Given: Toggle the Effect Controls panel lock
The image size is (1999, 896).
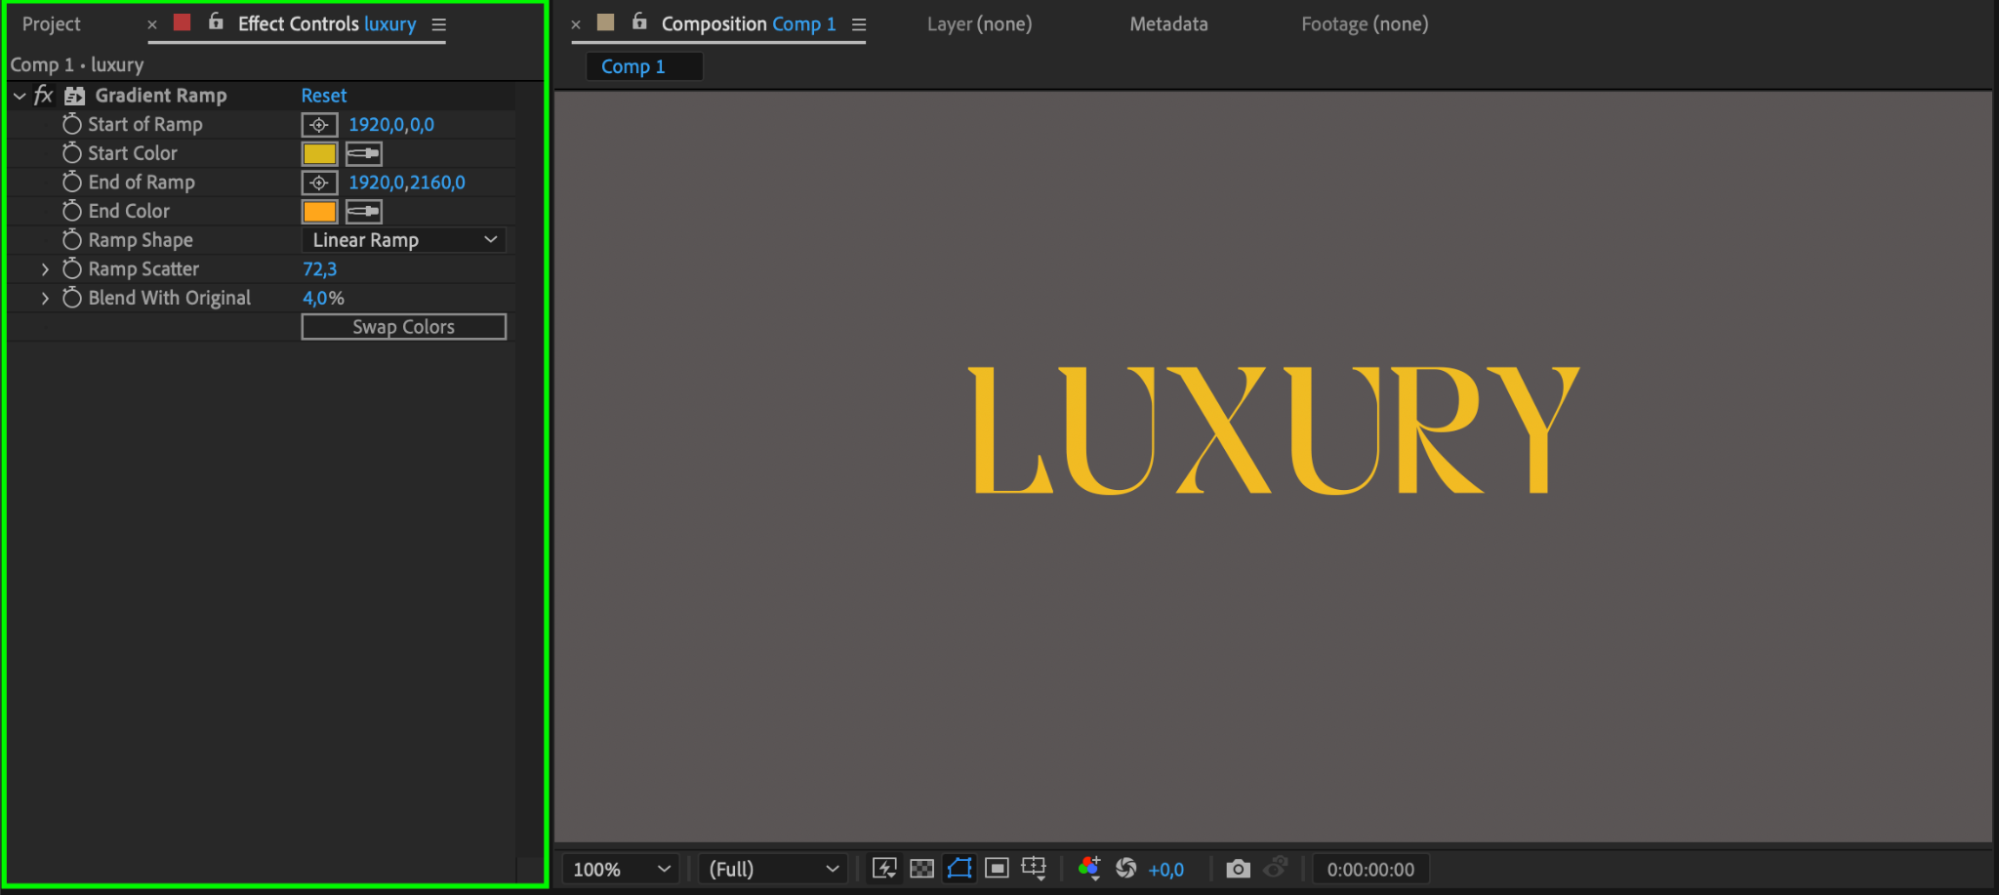Looking at the screenshot, I should coord(216,22).
